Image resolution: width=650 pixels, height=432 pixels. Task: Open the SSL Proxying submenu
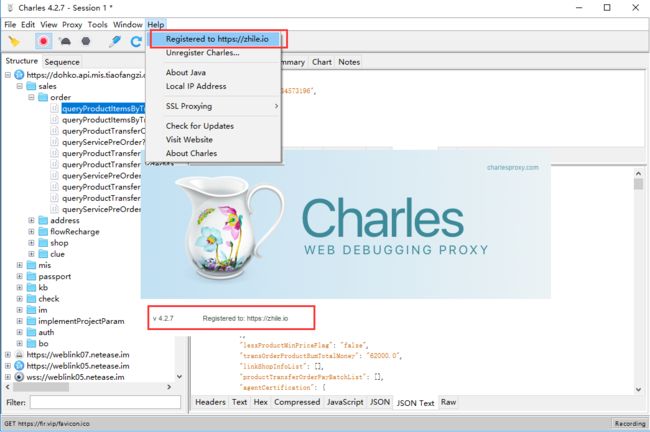click(x=214, y=106)
